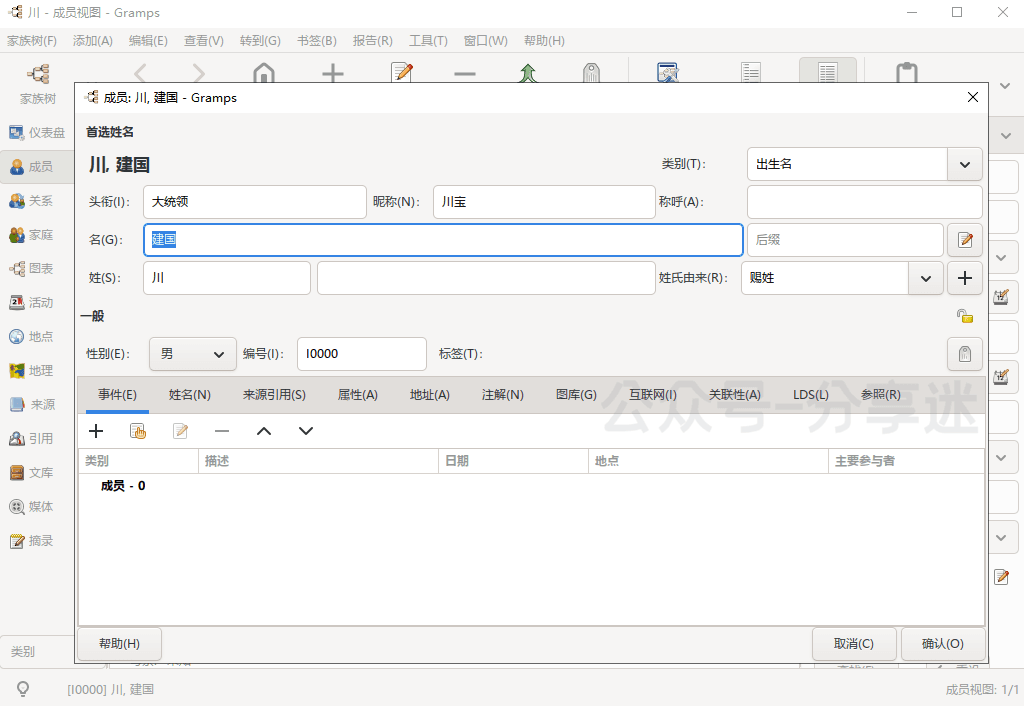Expand the 类别 dropdown showing 出生名
This screenshot has height=706, width=1024.
pyautogui.click(x=964, y=164)
